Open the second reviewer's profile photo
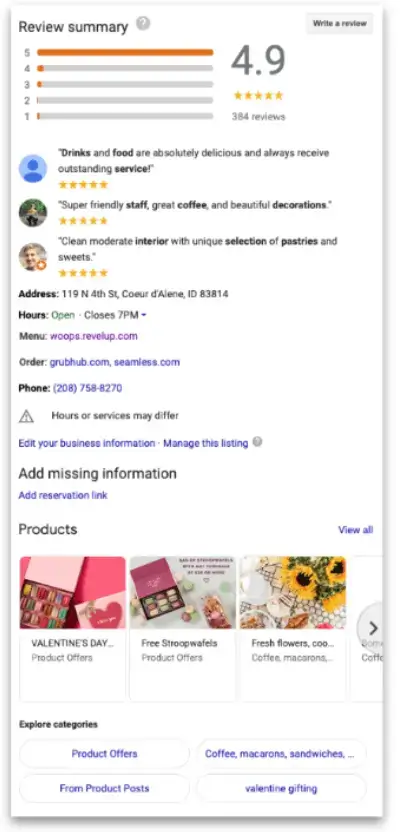This screenshot has width=402, height=832. pos(33,212)
